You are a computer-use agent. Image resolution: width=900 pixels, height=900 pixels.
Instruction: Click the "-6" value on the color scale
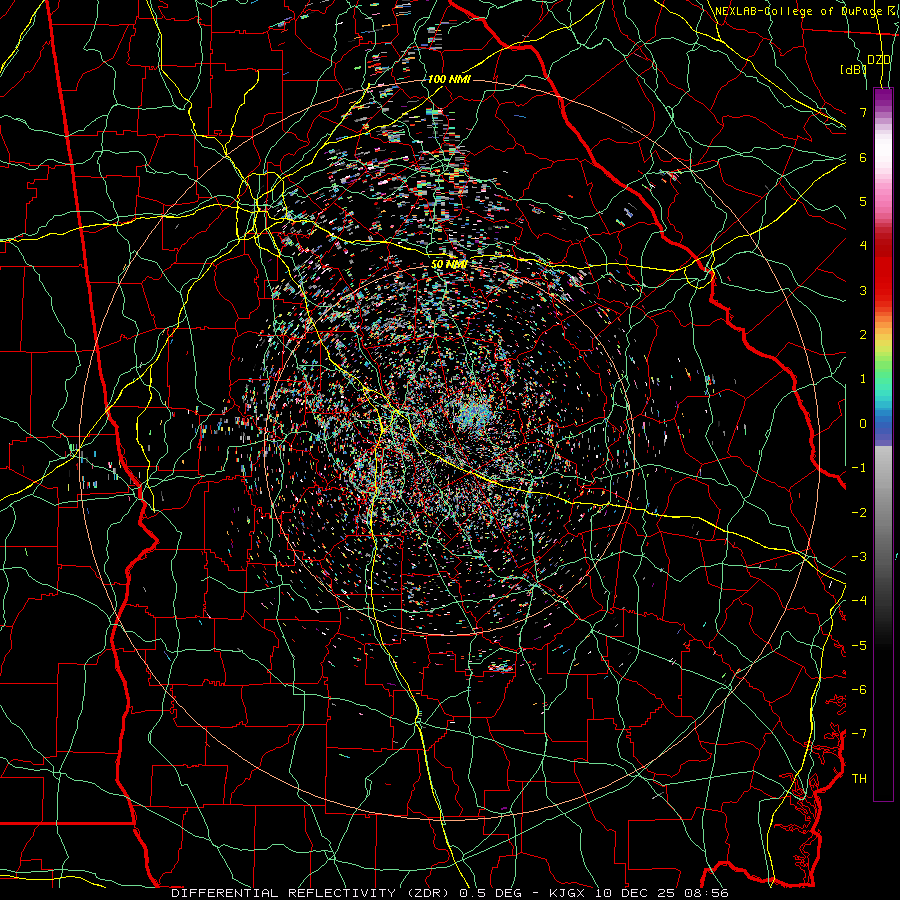(x=859, y=690)
